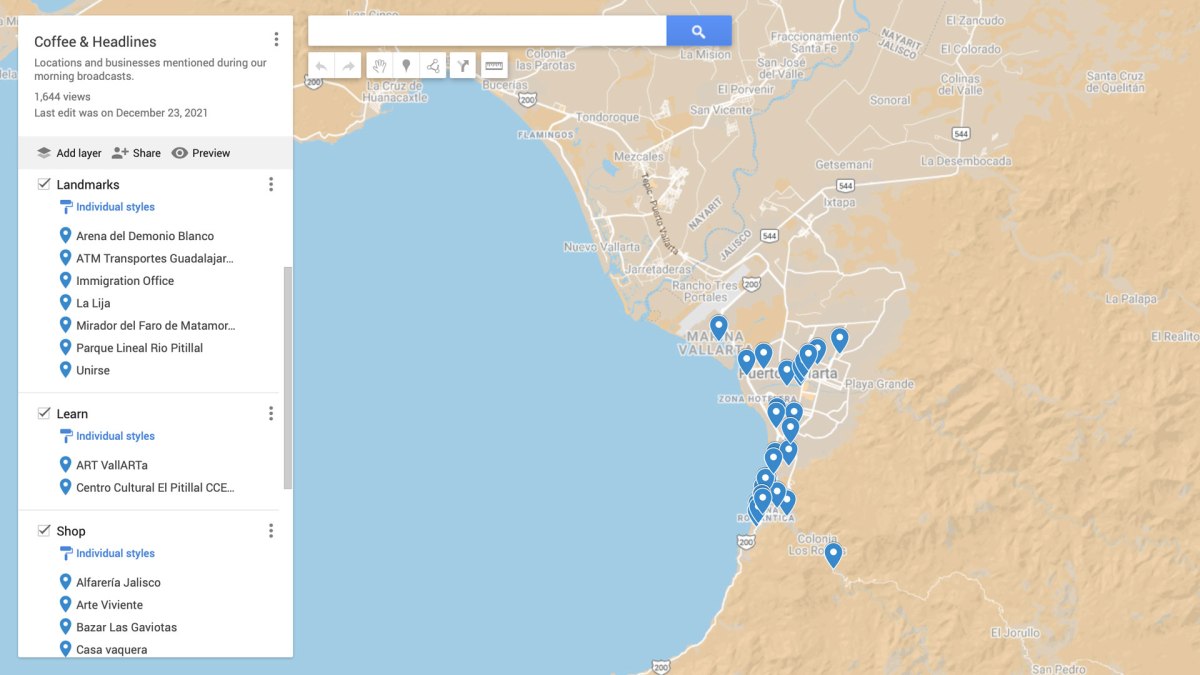The width and height of the screenshot is (1200, 675).
Task: Hide the Shop layer via checkbox
Action: [x=44, y=530]
